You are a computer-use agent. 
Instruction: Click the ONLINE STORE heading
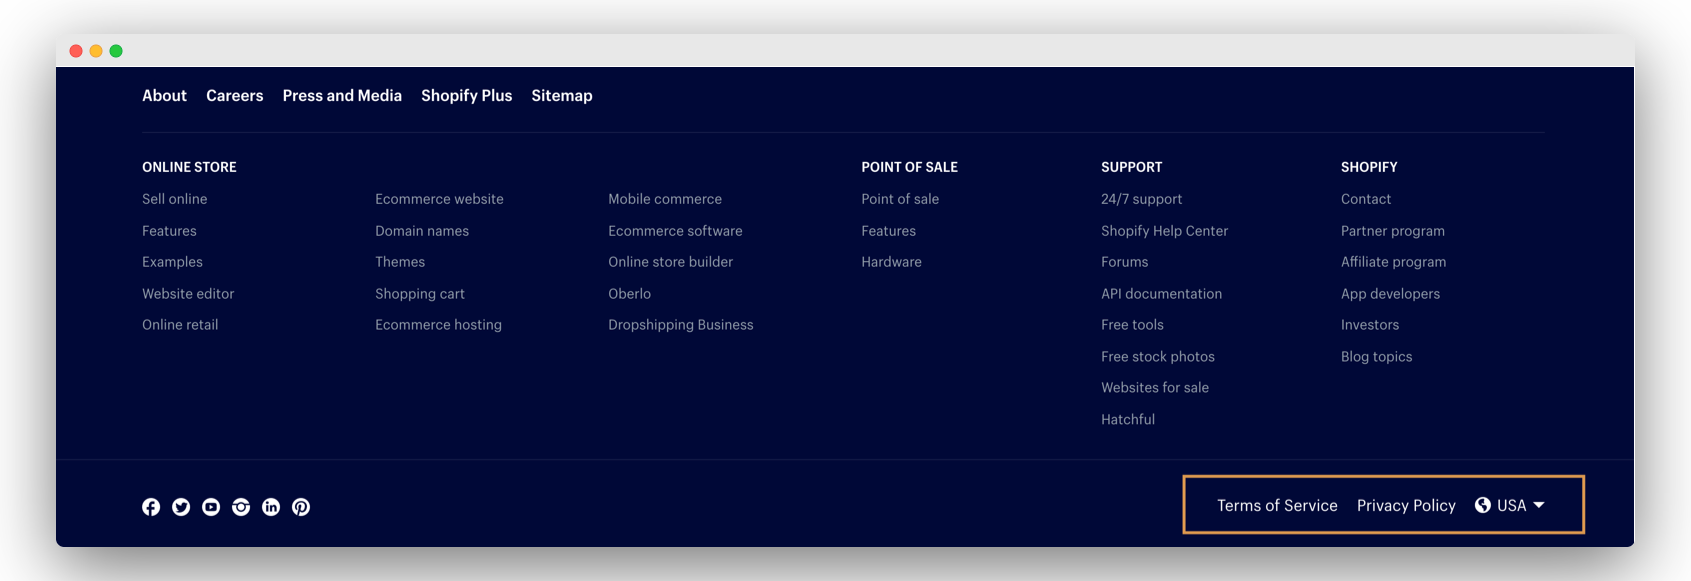[189, 167]
